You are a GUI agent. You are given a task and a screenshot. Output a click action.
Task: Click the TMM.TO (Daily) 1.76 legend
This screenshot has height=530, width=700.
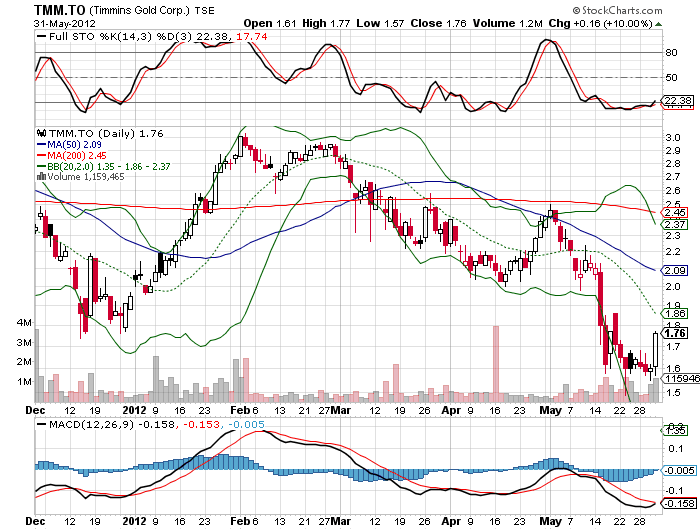coord(106,134)
